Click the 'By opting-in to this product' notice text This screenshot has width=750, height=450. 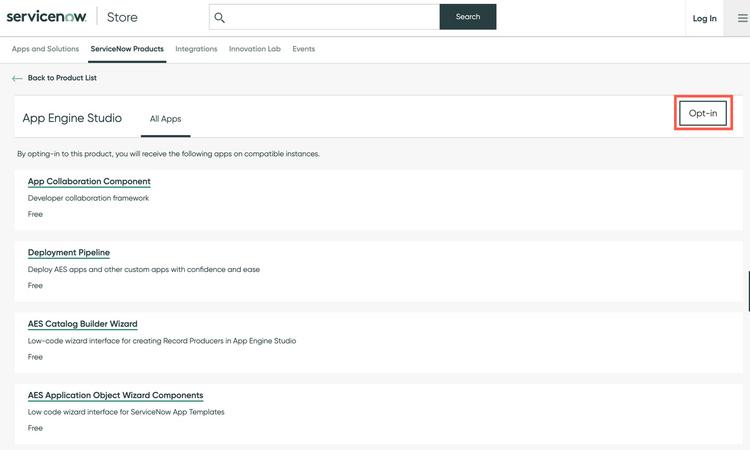click(x=168, y=154)
